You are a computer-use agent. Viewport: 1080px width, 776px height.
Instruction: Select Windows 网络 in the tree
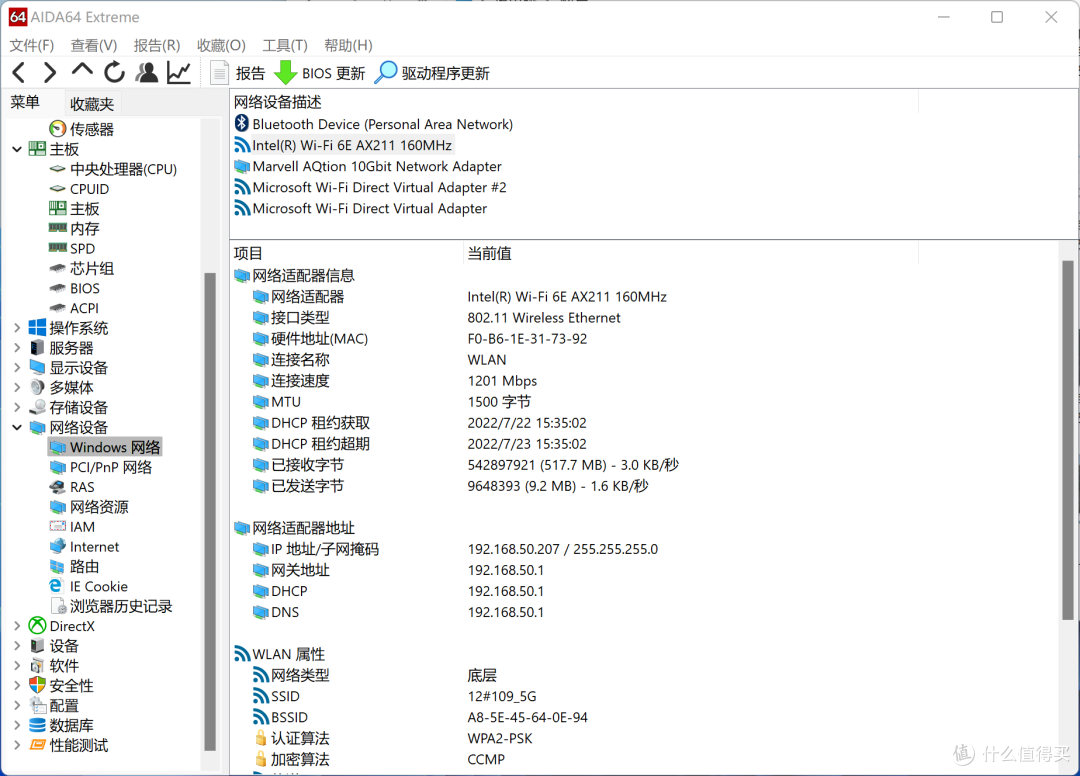105,448
